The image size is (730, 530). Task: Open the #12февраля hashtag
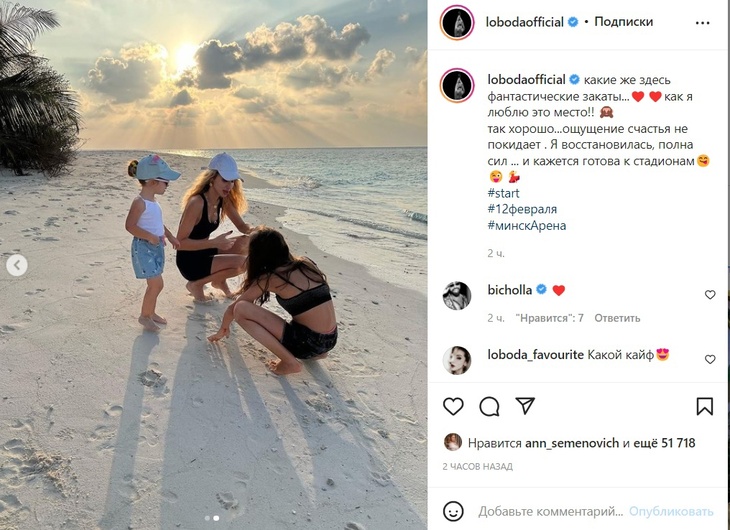tap(522, 209)
